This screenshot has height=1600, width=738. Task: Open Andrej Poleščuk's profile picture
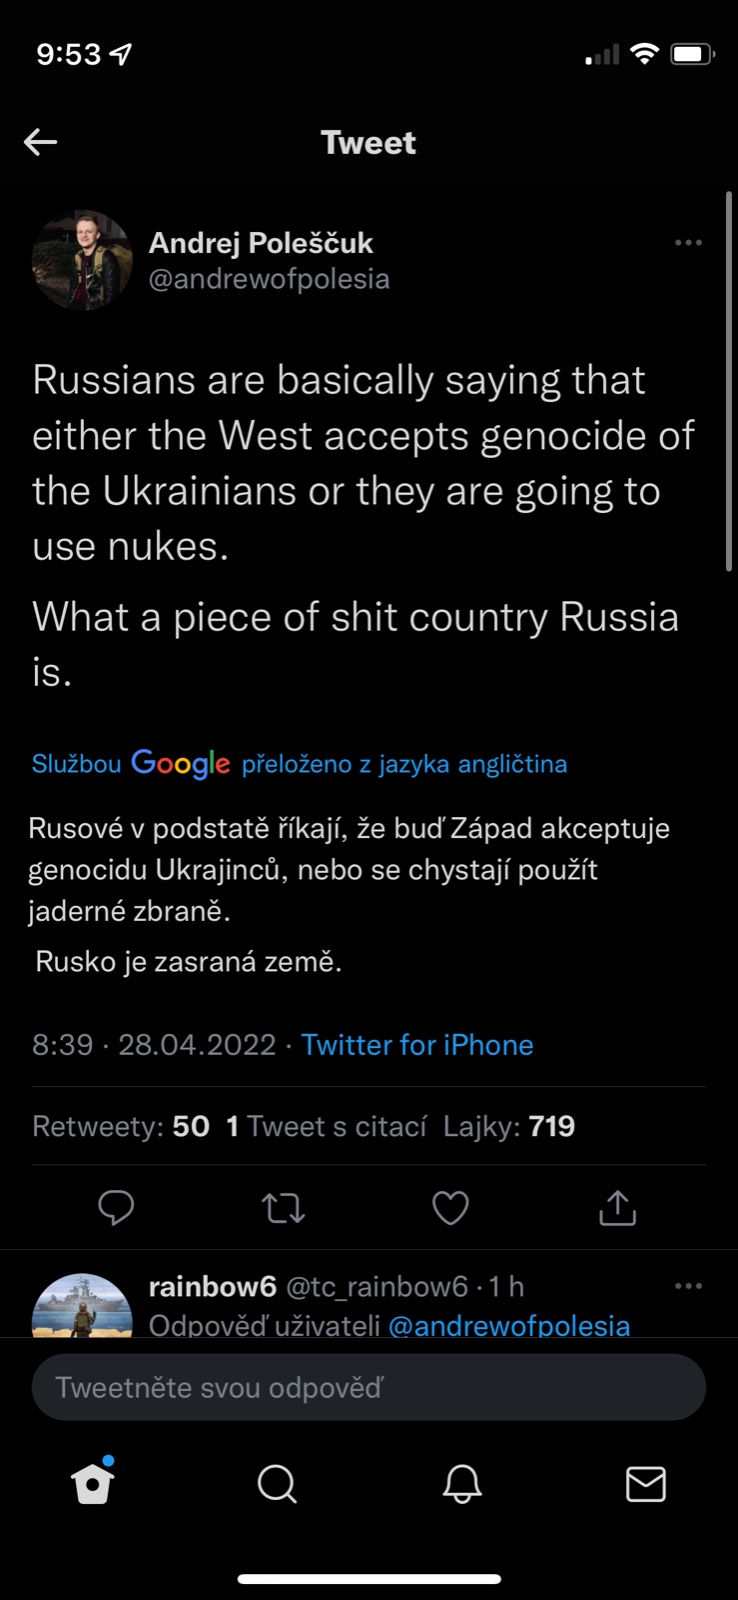(82, 260)
